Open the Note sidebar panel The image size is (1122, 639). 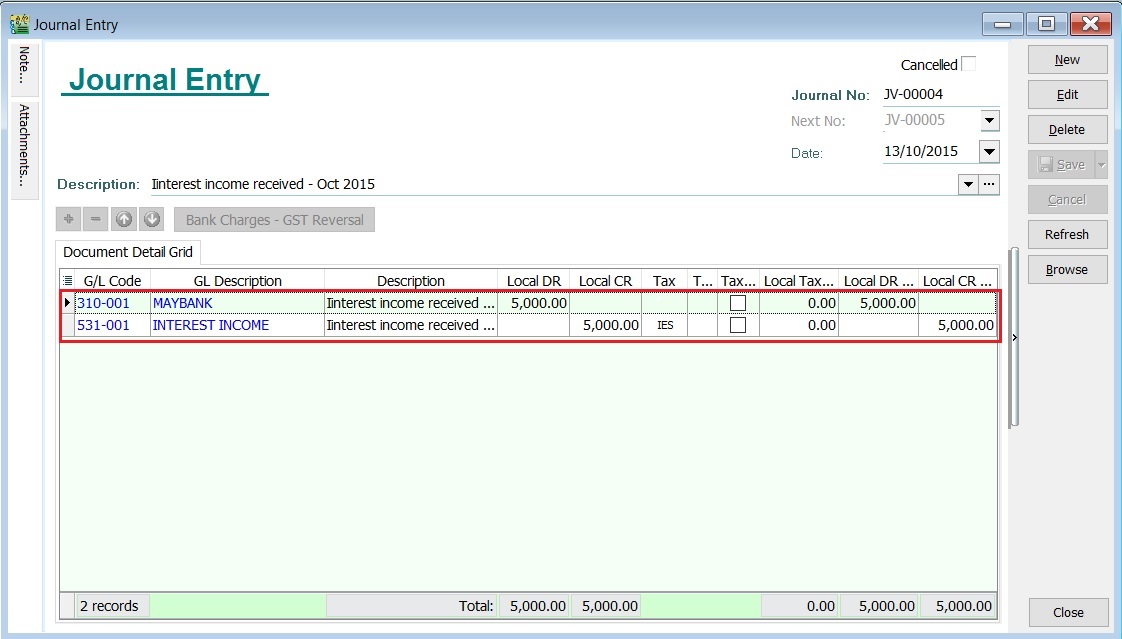coord(22,66)
